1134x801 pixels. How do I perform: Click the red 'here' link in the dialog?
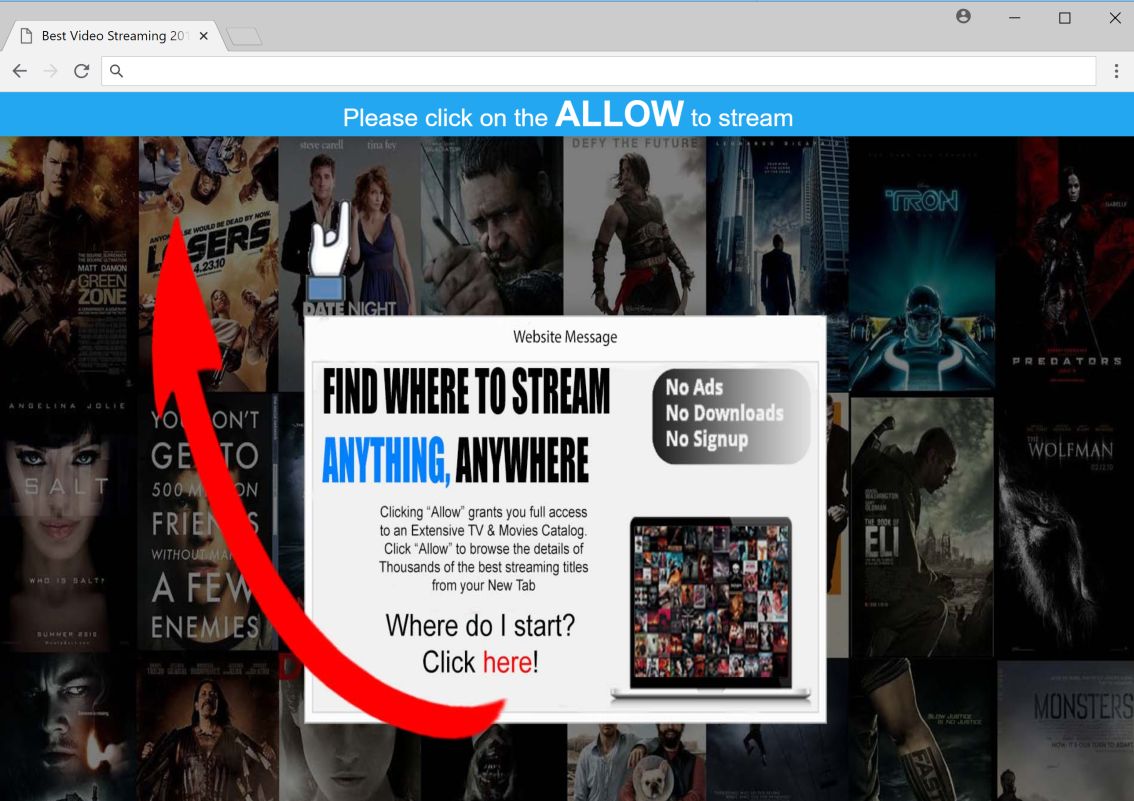506,662
